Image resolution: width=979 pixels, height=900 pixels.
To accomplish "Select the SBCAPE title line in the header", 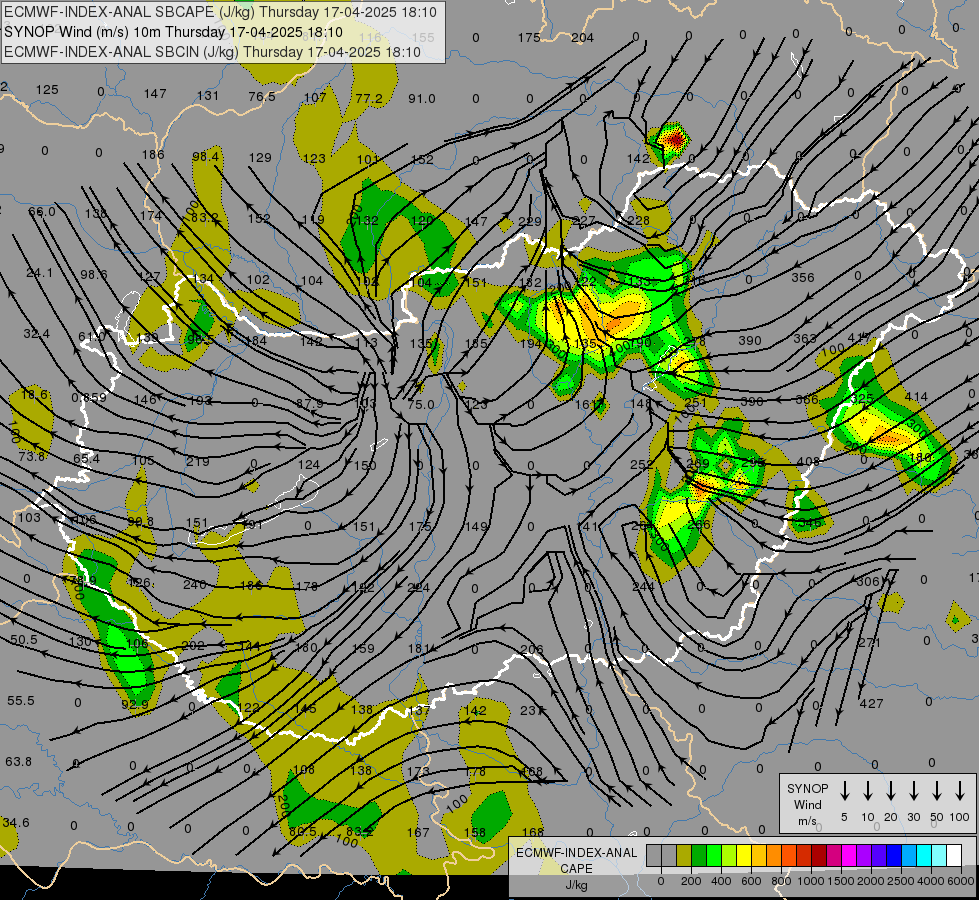I will click(x=220, y=12).
